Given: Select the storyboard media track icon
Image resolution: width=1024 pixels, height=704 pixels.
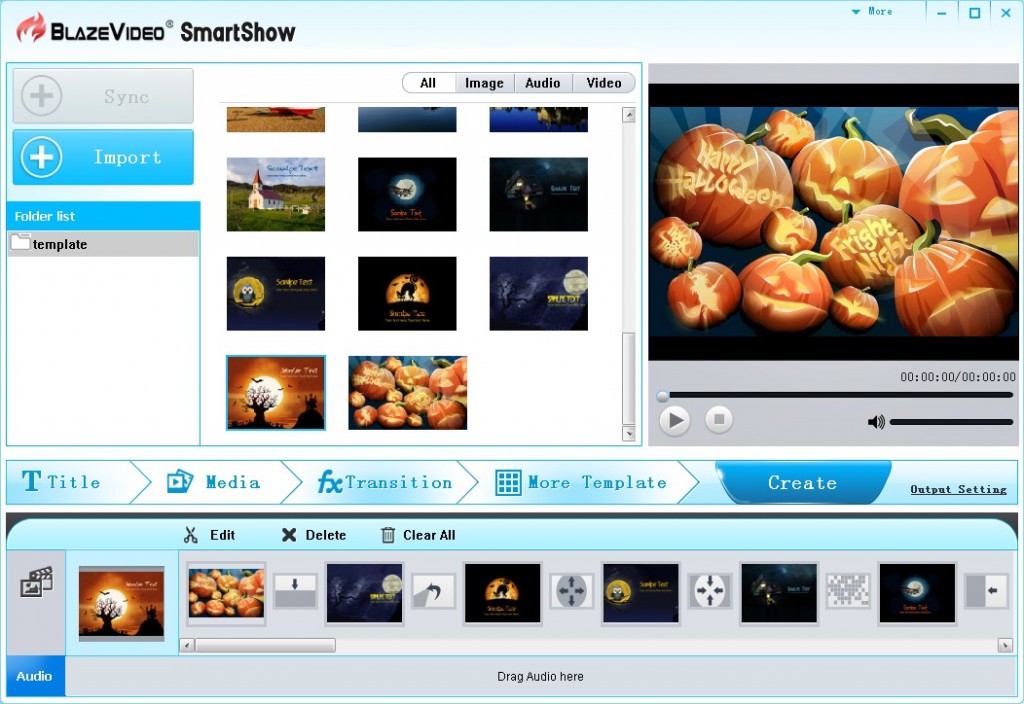Looking at the screenshot, I should click(36, 582).
